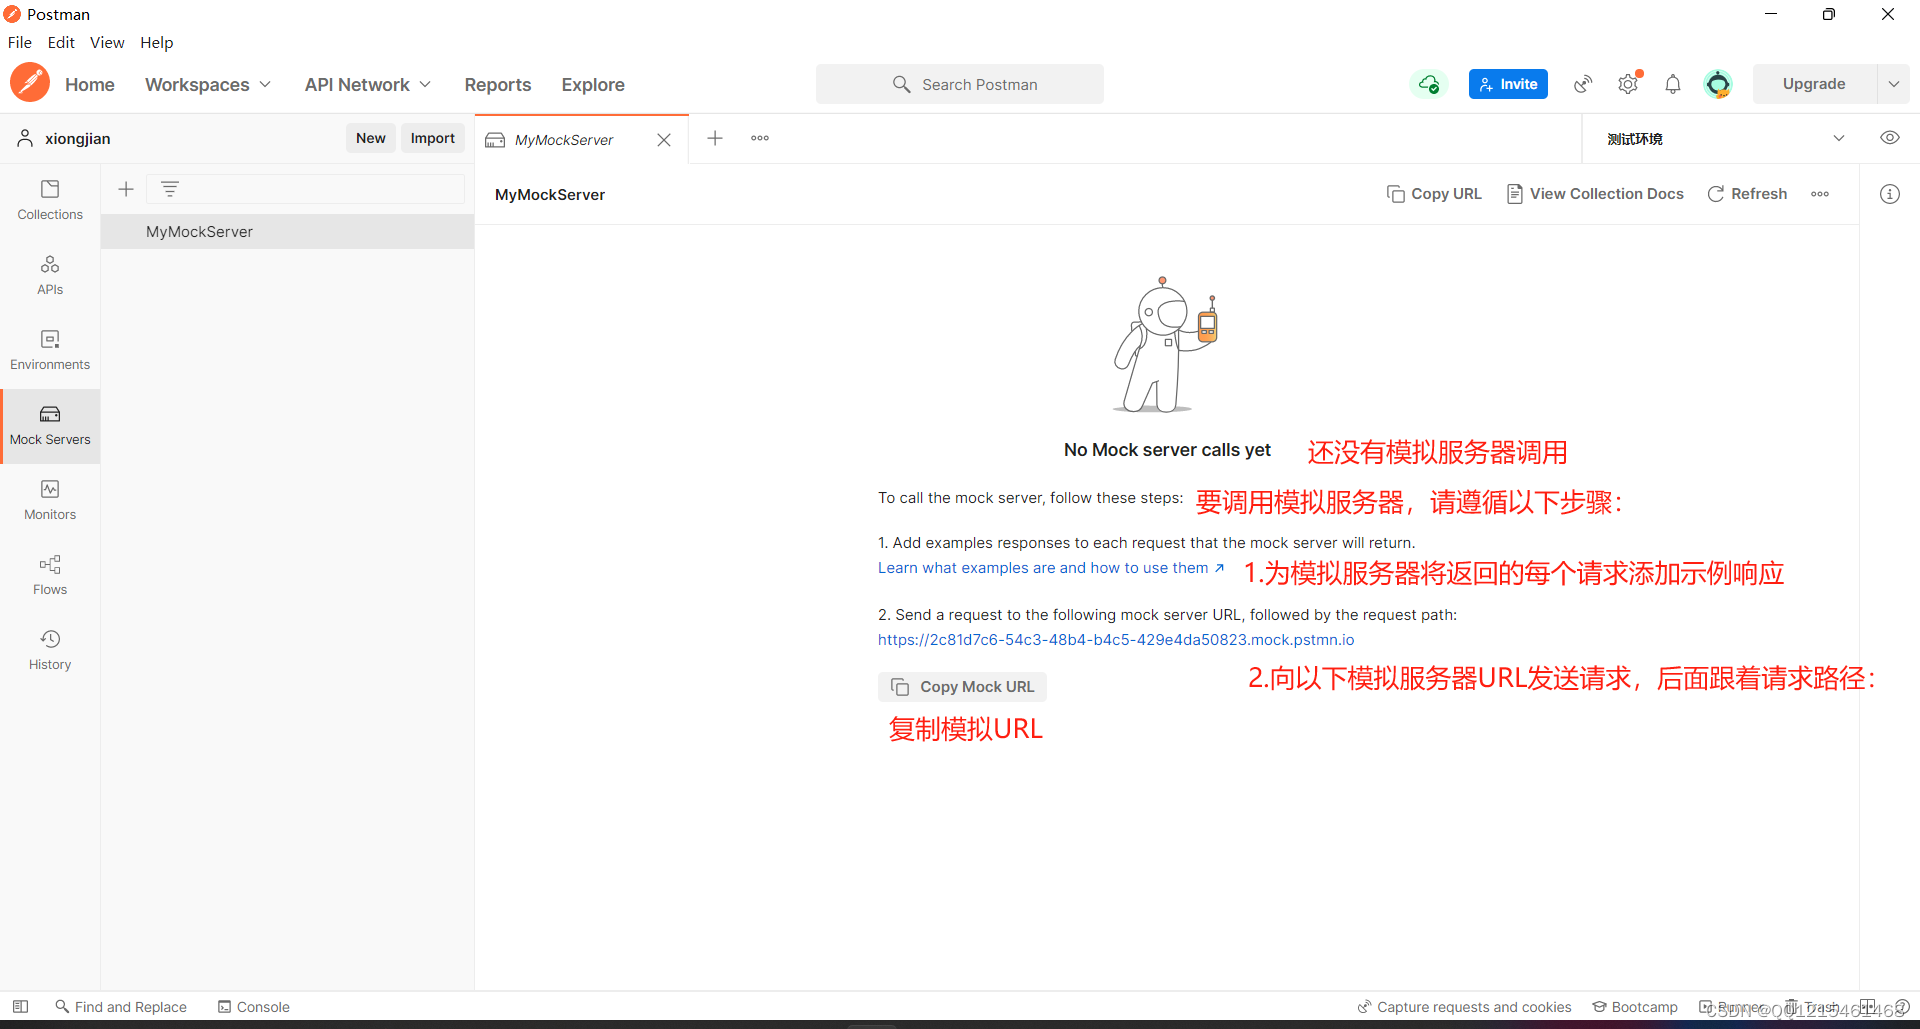Open tab options three-dots menu
This screenshot has height=1029, width=1920.
760,138
